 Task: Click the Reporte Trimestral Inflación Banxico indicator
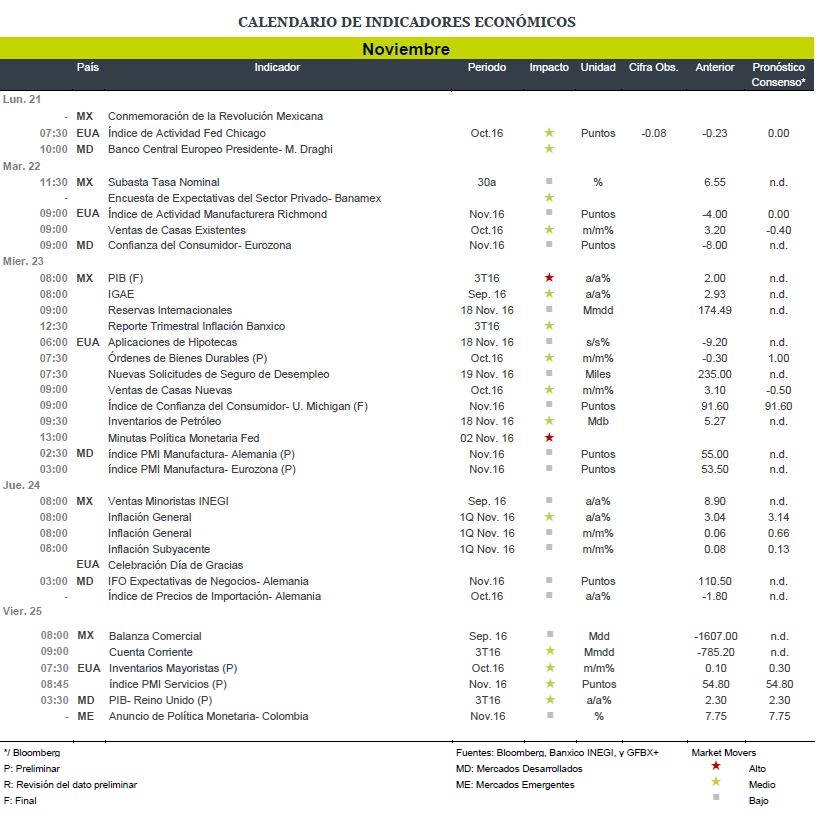click(196, 326)
